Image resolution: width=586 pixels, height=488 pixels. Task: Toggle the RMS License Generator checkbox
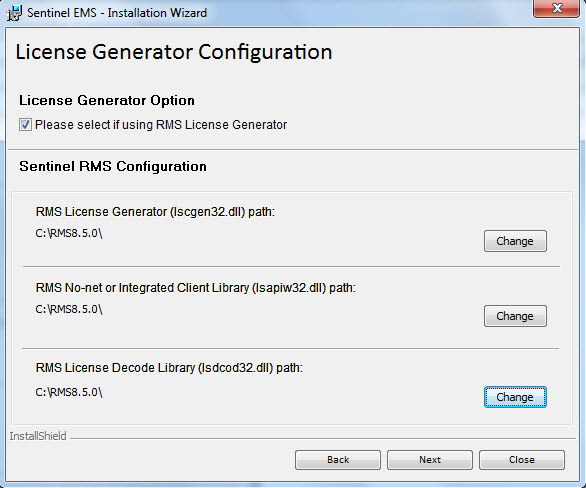[x=25, y=124]
